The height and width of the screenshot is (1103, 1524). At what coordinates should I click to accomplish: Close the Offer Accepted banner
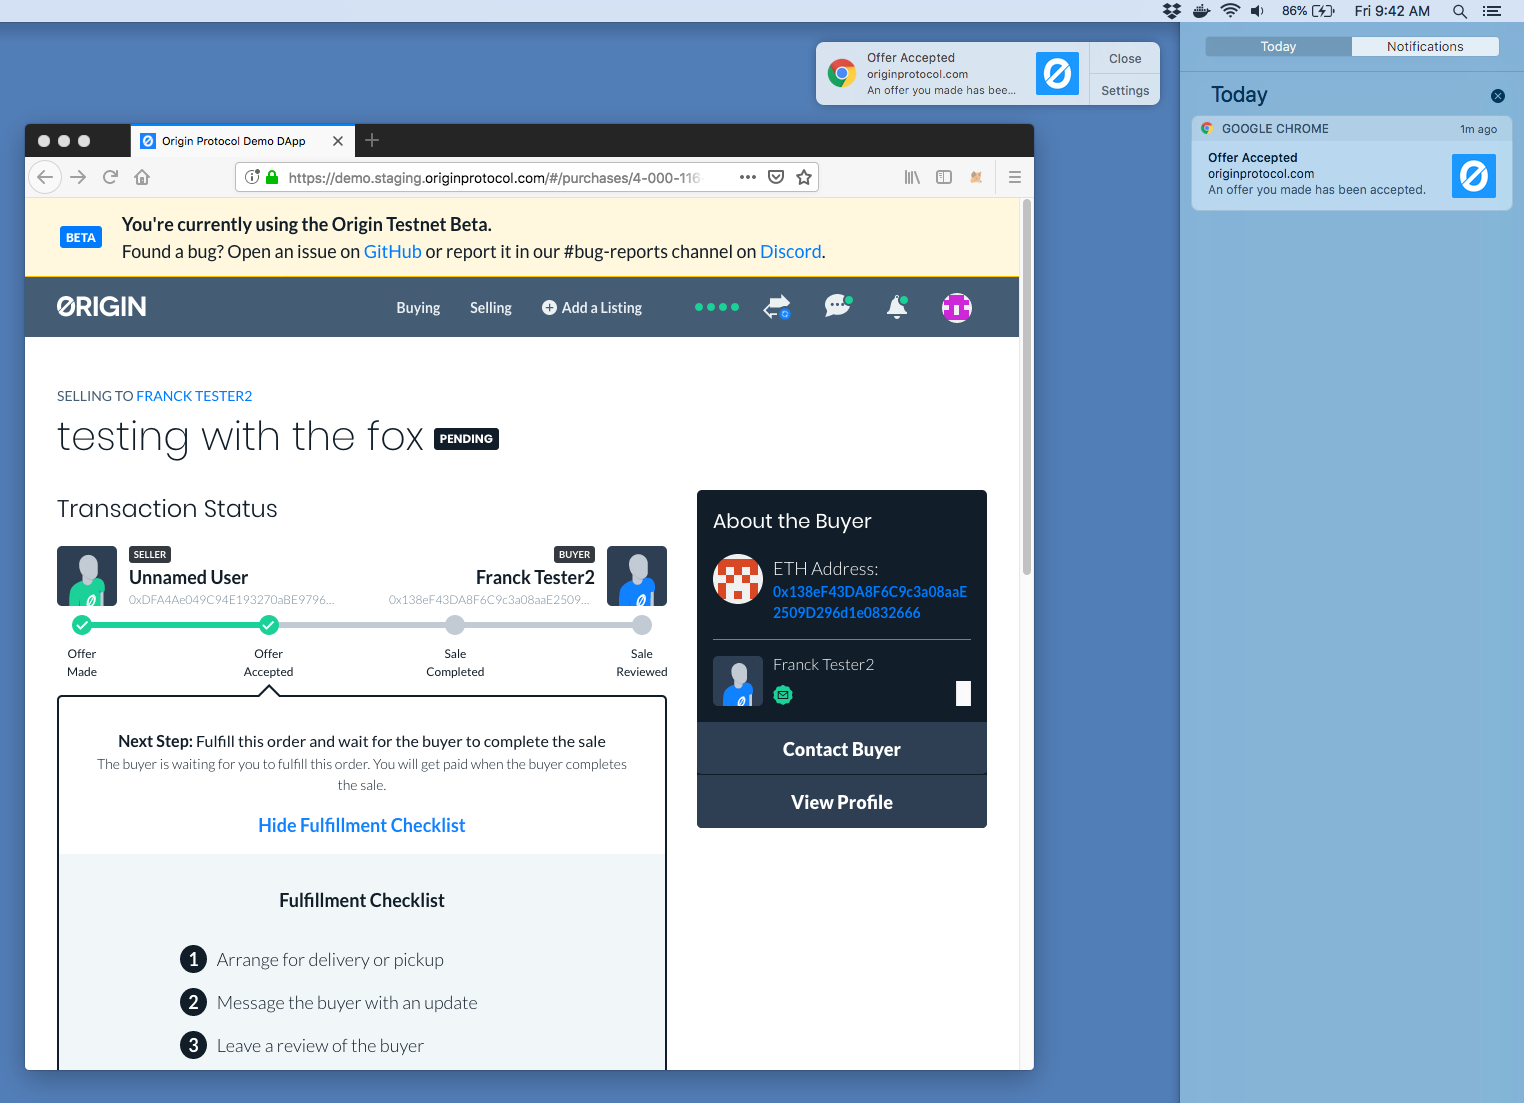point(1125,59)
